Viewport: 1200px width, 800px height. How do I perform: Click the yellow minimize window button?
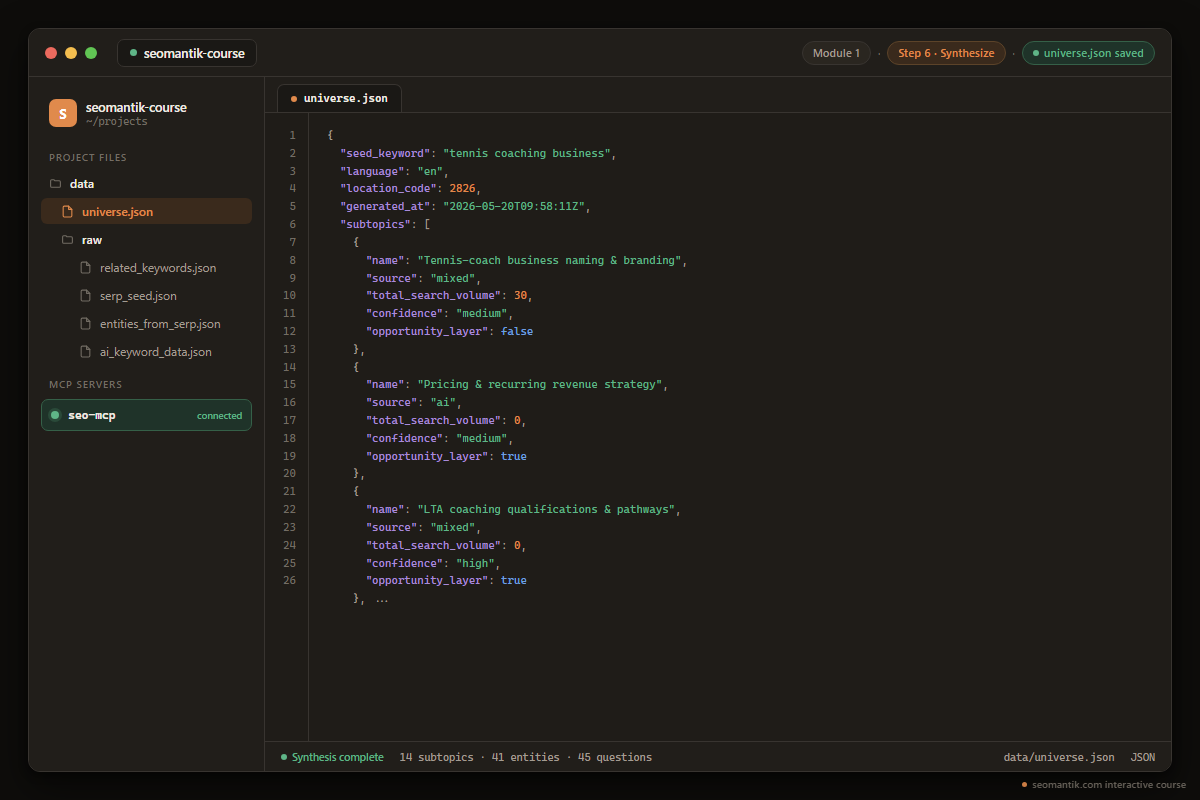[x=71, y=53]
